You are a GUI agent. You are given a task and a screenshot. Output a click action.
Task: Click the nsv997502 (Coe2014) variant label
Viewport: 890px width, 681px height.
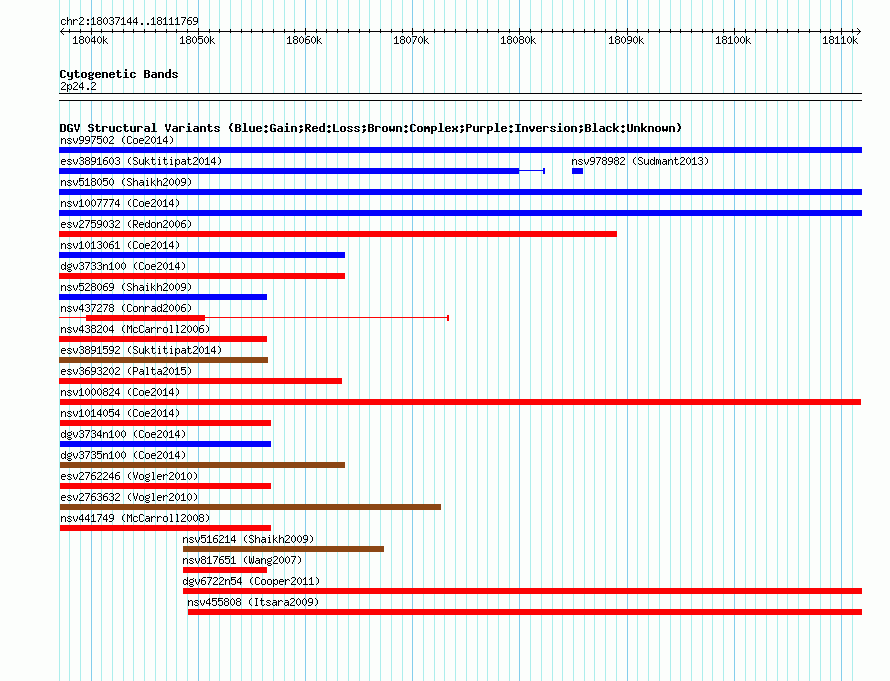click(117, 140)
